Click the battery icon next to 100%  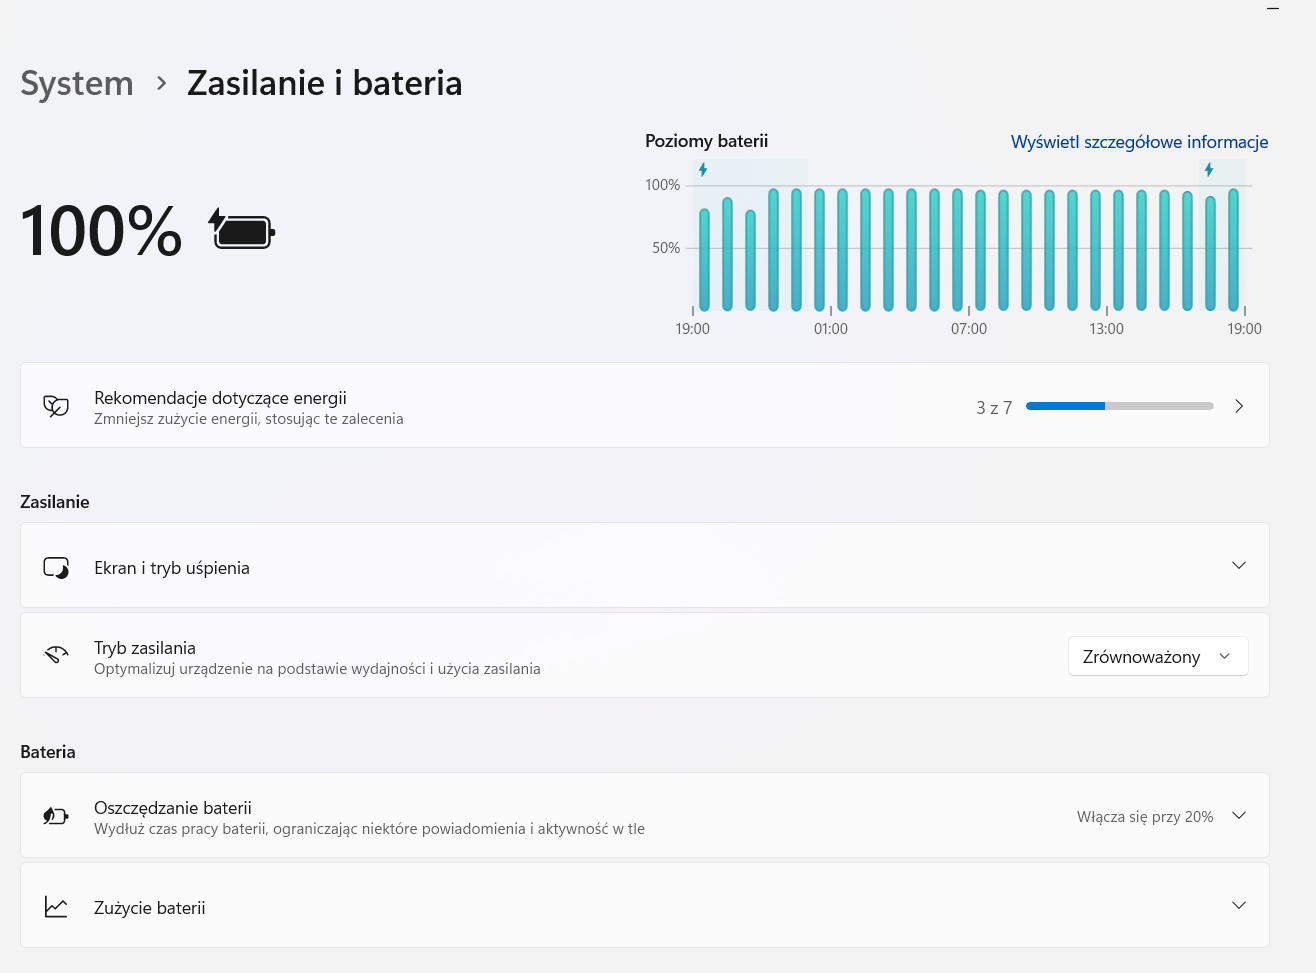[x=240, y=230]
